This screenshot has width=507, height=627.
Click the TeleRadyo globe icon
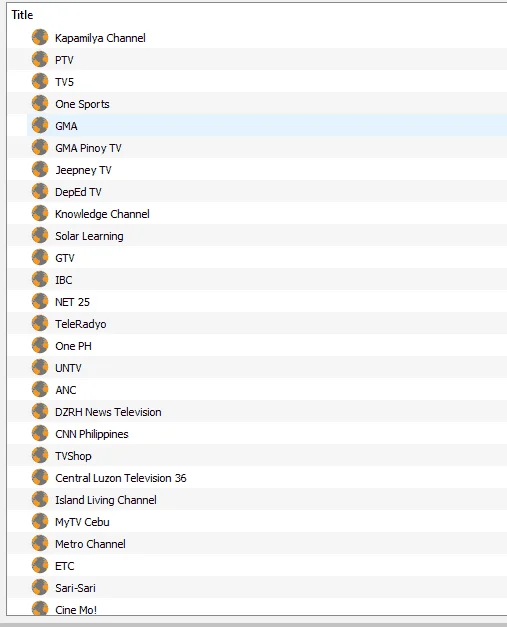pos(40,323)
